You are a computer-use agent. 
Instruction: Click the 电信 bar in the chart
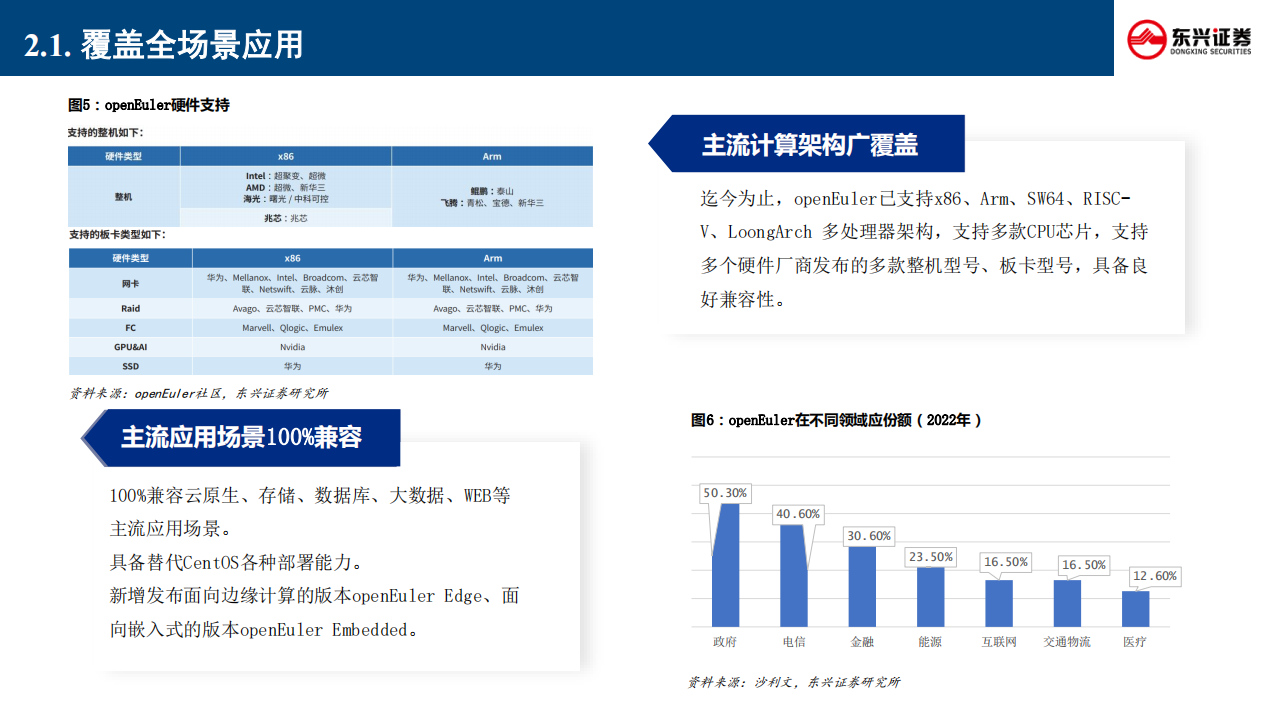coord(793,576)
